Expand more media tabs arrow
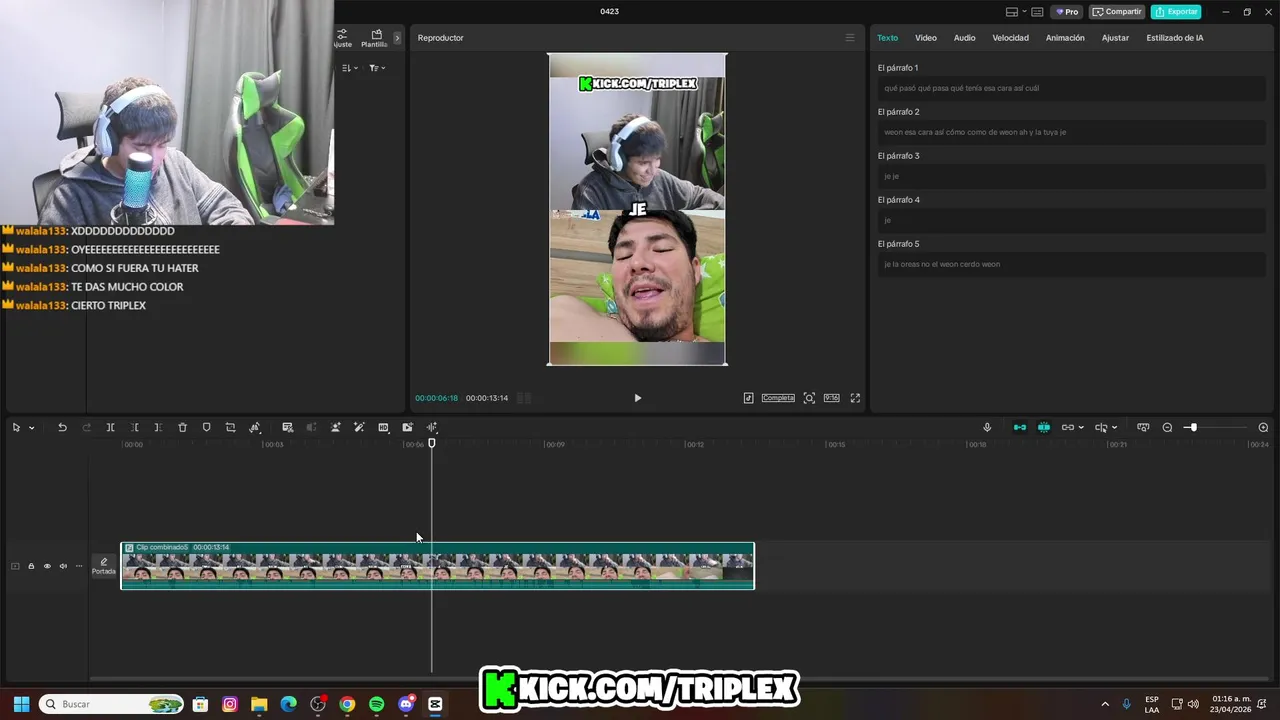The height and width of the screenshot is (720, 1280). (x=397, y=38)
